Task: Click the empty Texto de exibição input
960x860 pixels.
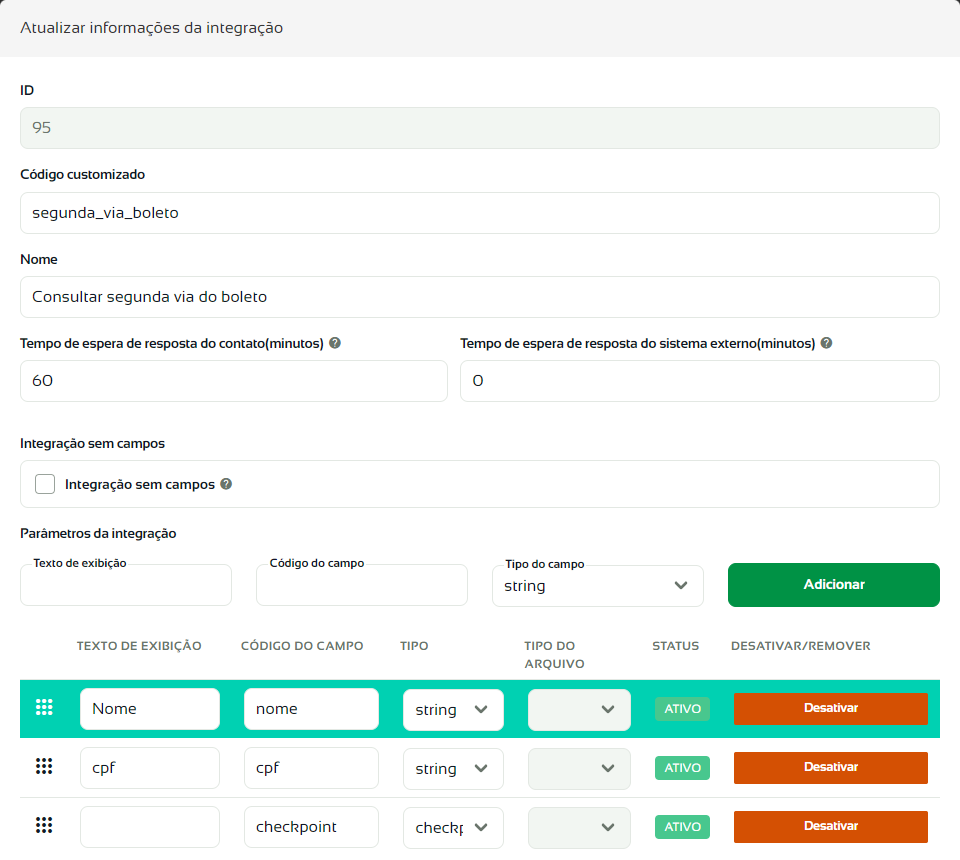Action: point(126,585)
